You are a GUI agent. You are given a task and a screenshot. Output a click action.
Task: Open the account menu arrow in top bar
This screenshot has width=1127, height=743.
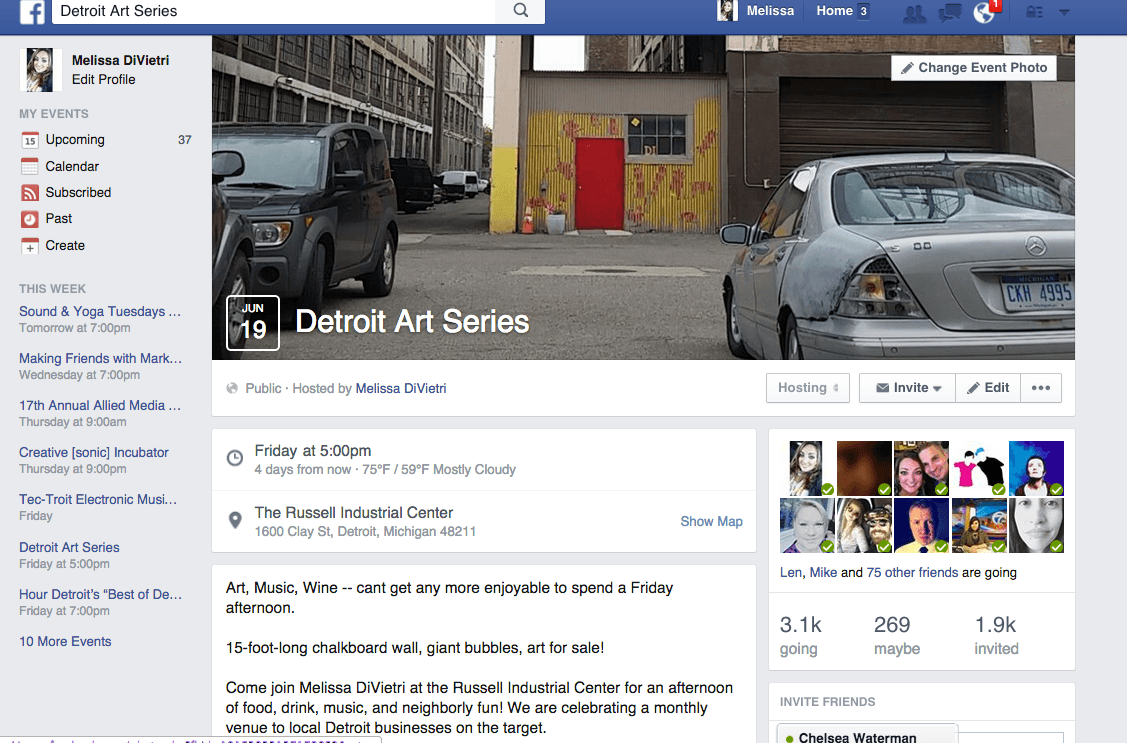pos(1064,12)
